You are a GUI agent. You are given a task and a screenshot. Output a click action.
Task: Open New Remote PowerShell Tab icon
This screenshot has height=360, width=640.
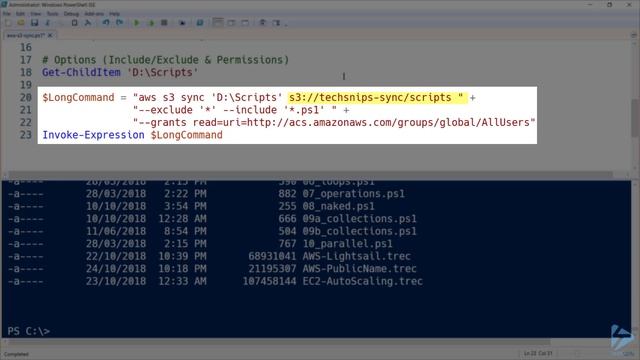[182, 23]
